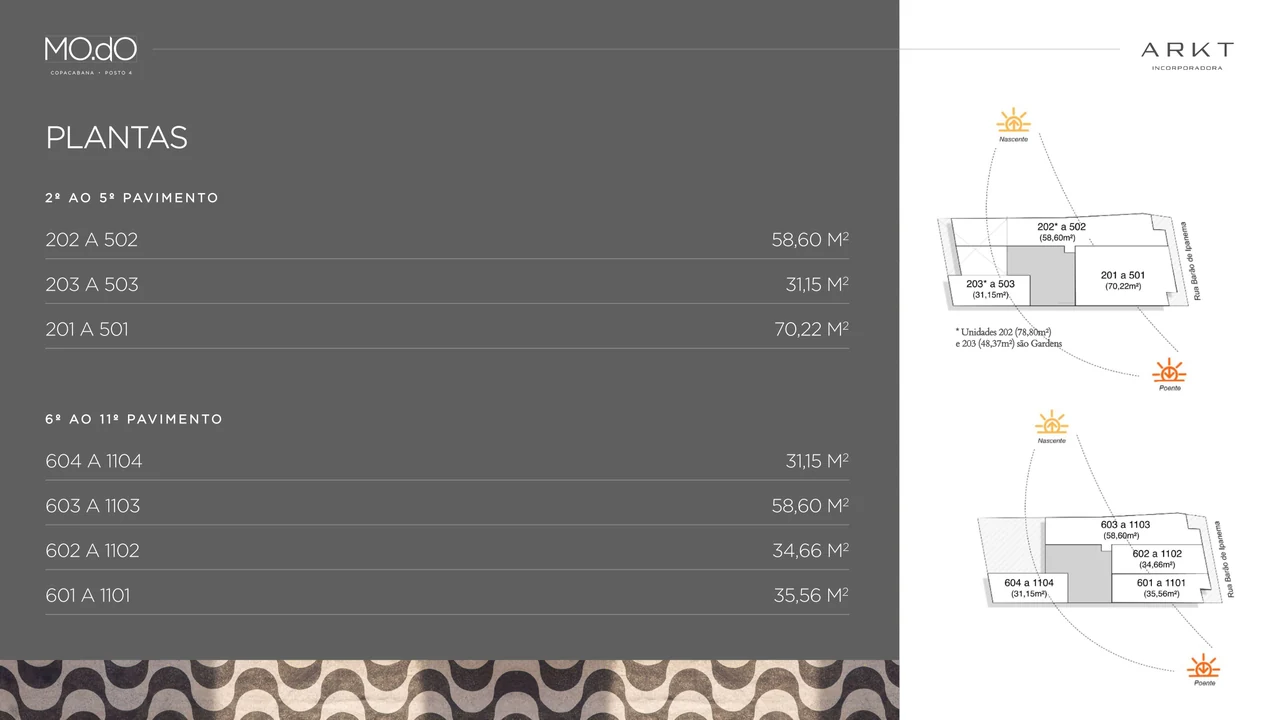
Task: Click the 6º AO 11º PAVIMENTO heading
Action: [134, 419]
